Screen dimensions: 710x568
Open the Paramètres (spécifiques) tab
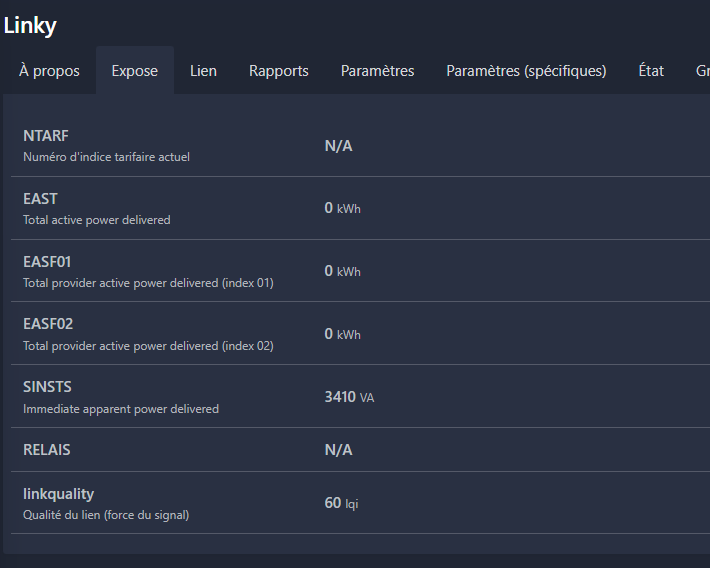click(x=526, y=71)
